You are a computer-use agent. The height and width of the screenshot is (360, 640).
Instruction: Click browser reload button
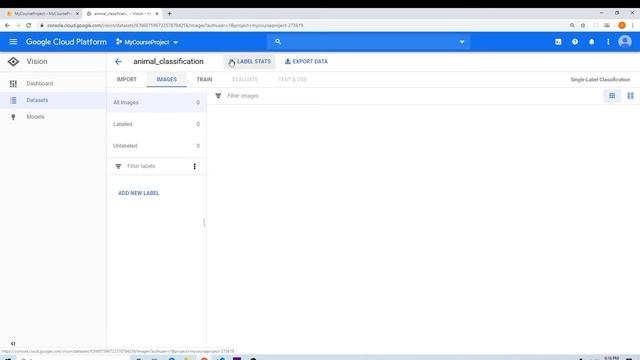point(29,25)
